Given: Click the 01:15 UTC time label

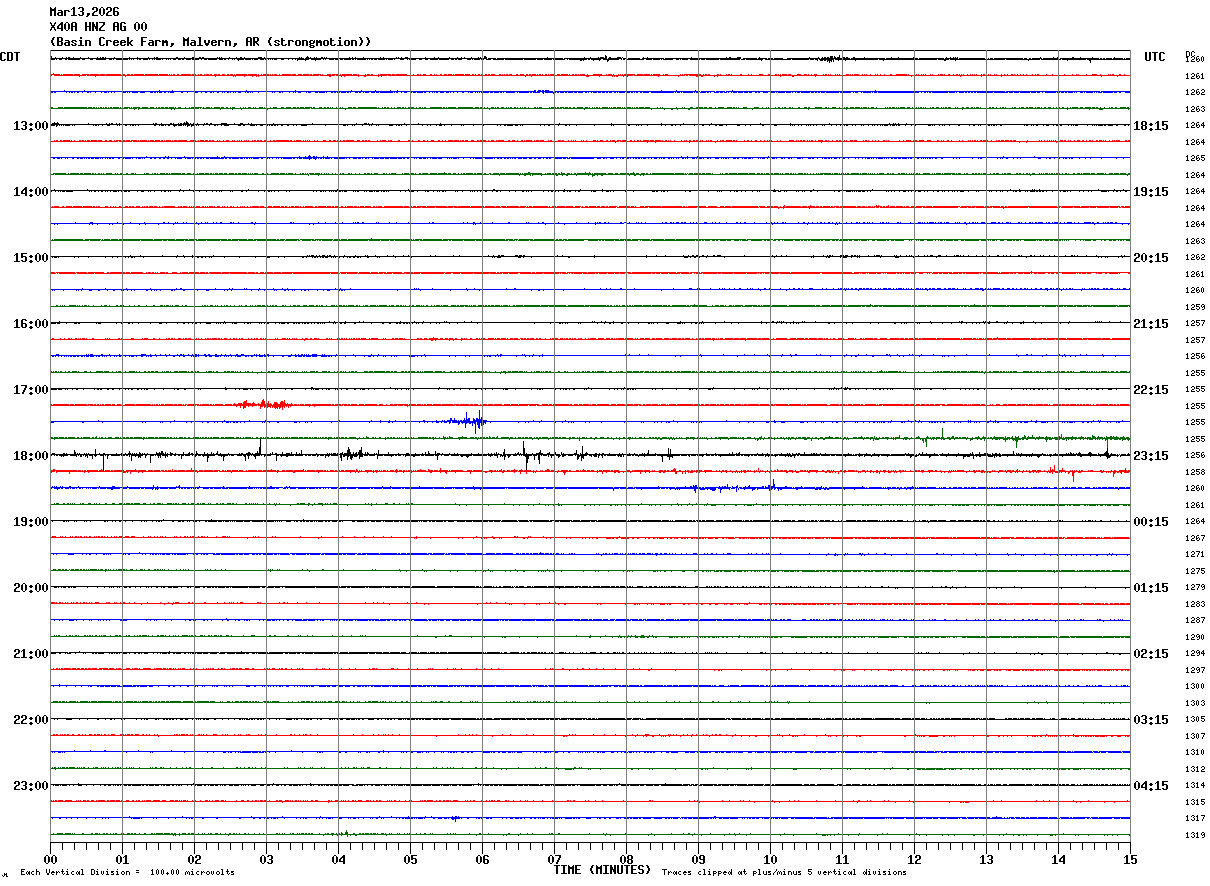Looking at the screenshot, I should click(x=1151, y=588).
